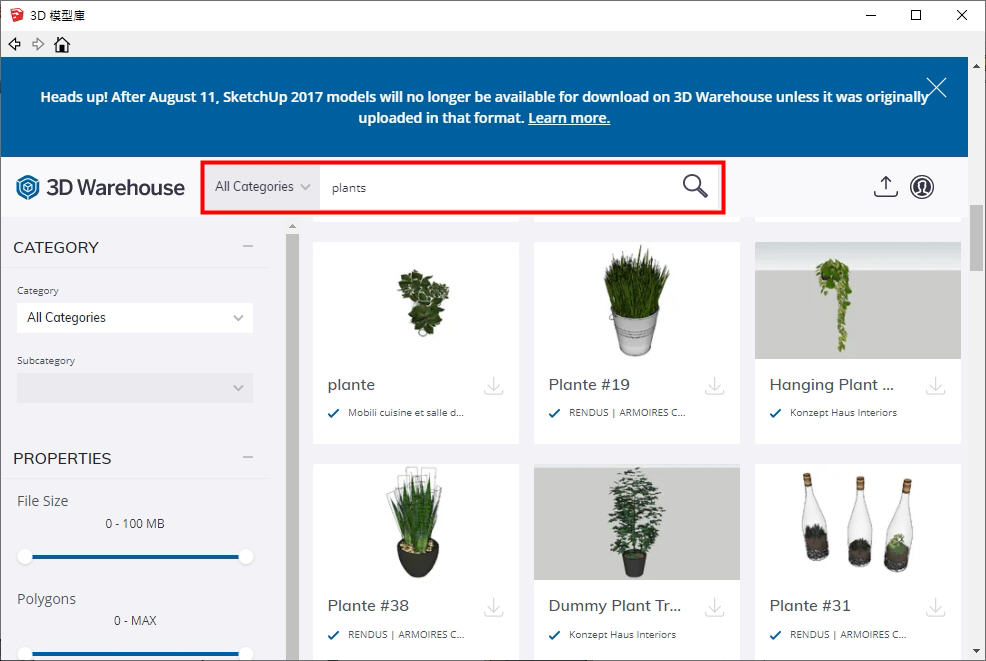The height and width of the screenshot is (661, 986).
Task: Minimize the 3D 模型庫 window
Action: (871, 15)
